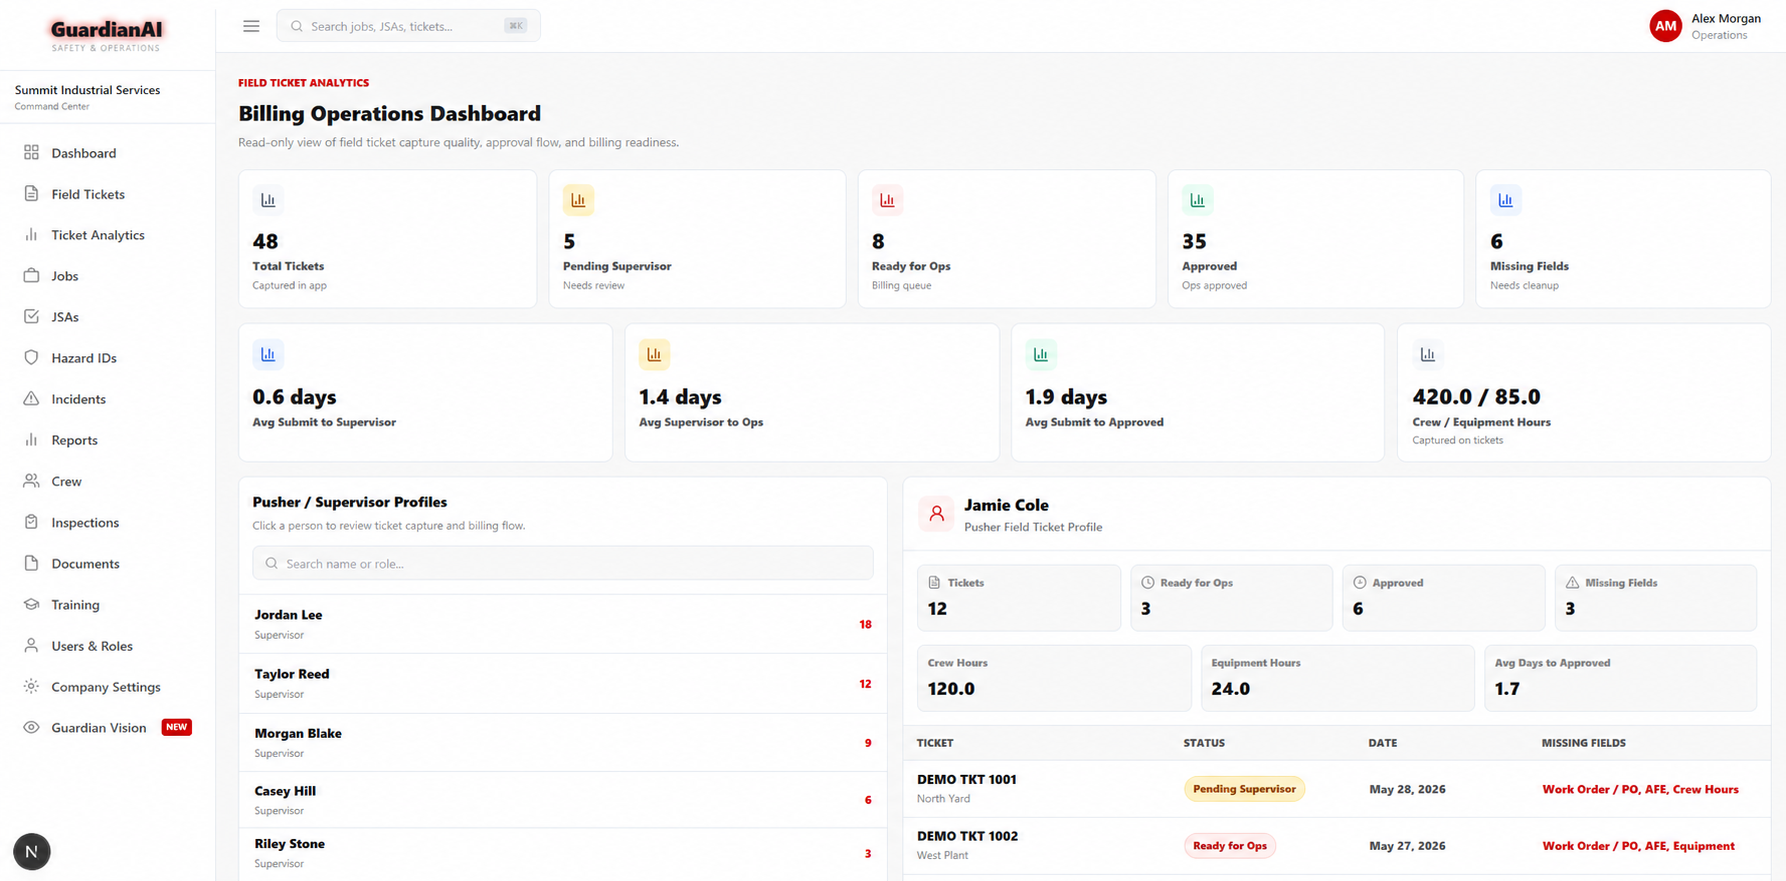The image size is (1786, 881).
Task: Click the Reports chart icon in sidebar
Action: point(31,439)
